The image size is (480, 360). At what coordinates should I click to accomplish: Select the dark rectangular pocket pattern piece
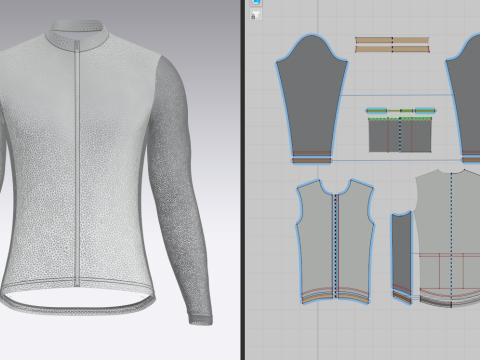point(400,135)
